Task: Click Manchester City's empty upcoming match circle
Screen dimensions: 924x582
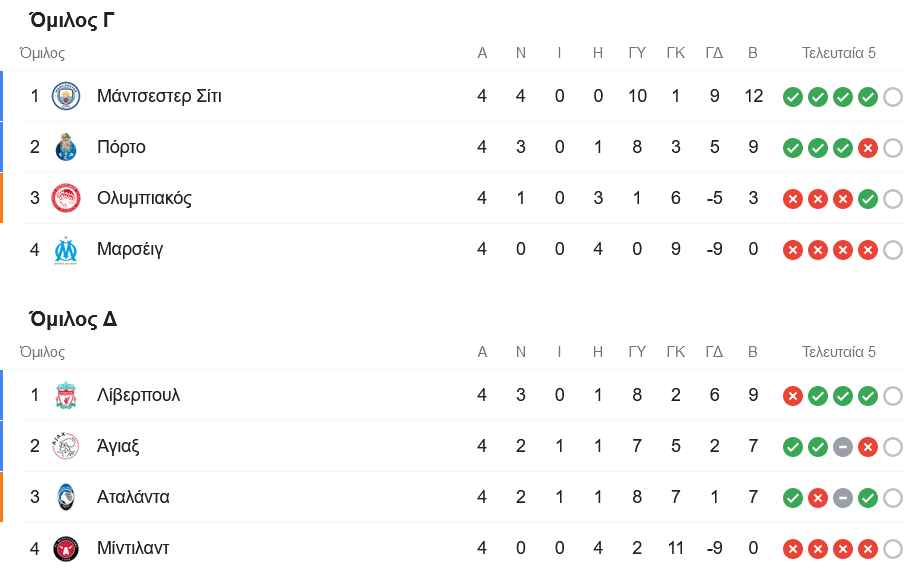Action: tap(893, 97)
